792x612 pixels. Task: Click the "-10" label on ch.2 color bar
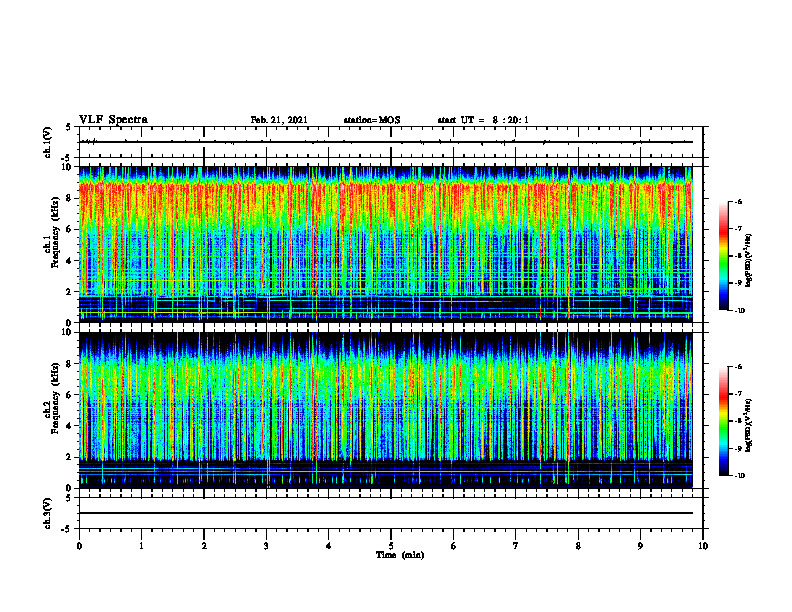[x=739, y=476]
